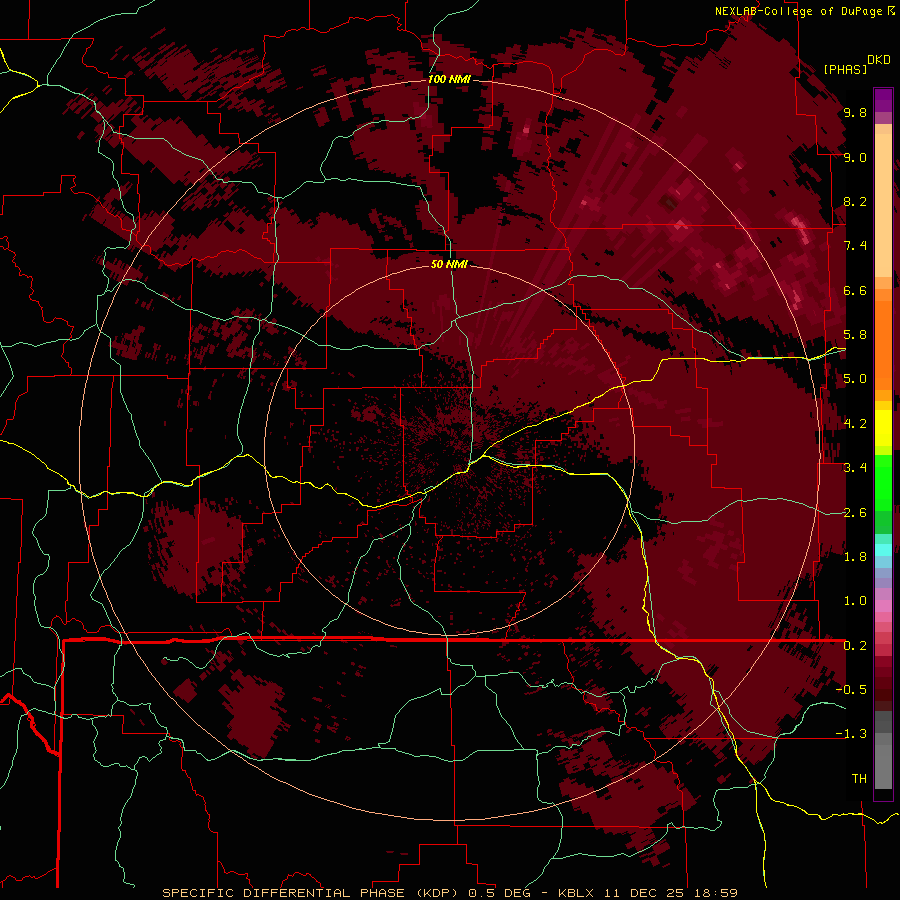Click the [PHAS] label above the color scale
The height and width of the screenshot is (900, 900).
pyautogui.click(x=845, y=70)
